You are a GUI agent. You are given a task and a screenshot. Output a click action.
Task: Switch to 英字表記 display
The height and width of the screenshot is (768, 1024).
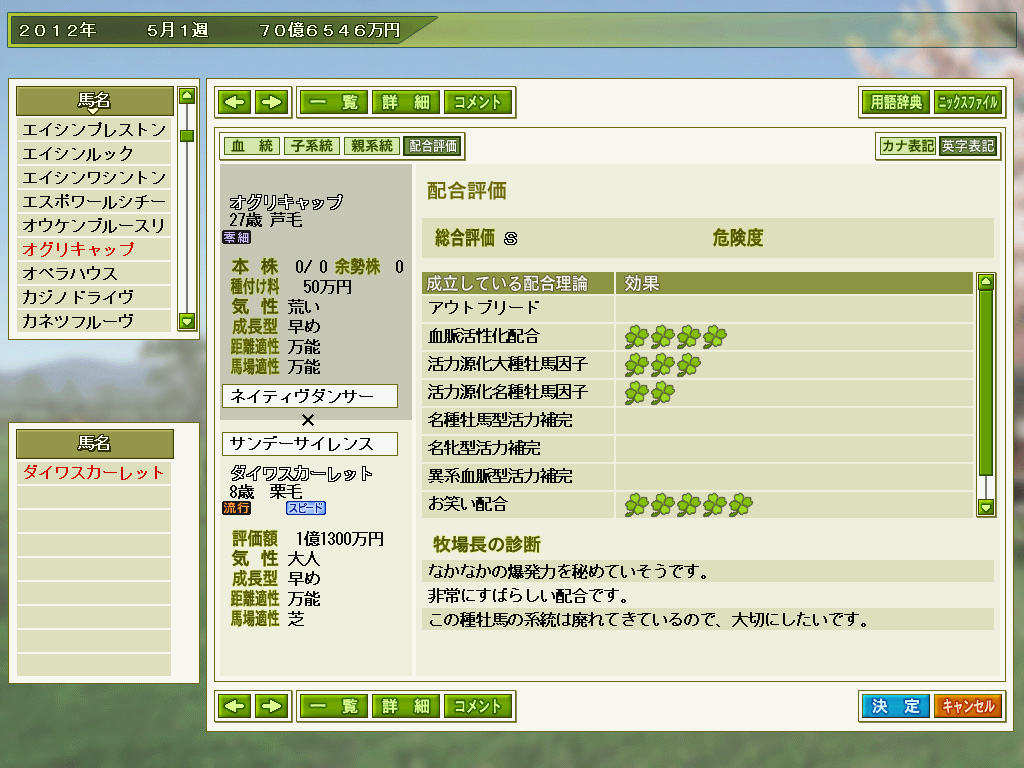point(967,146)
